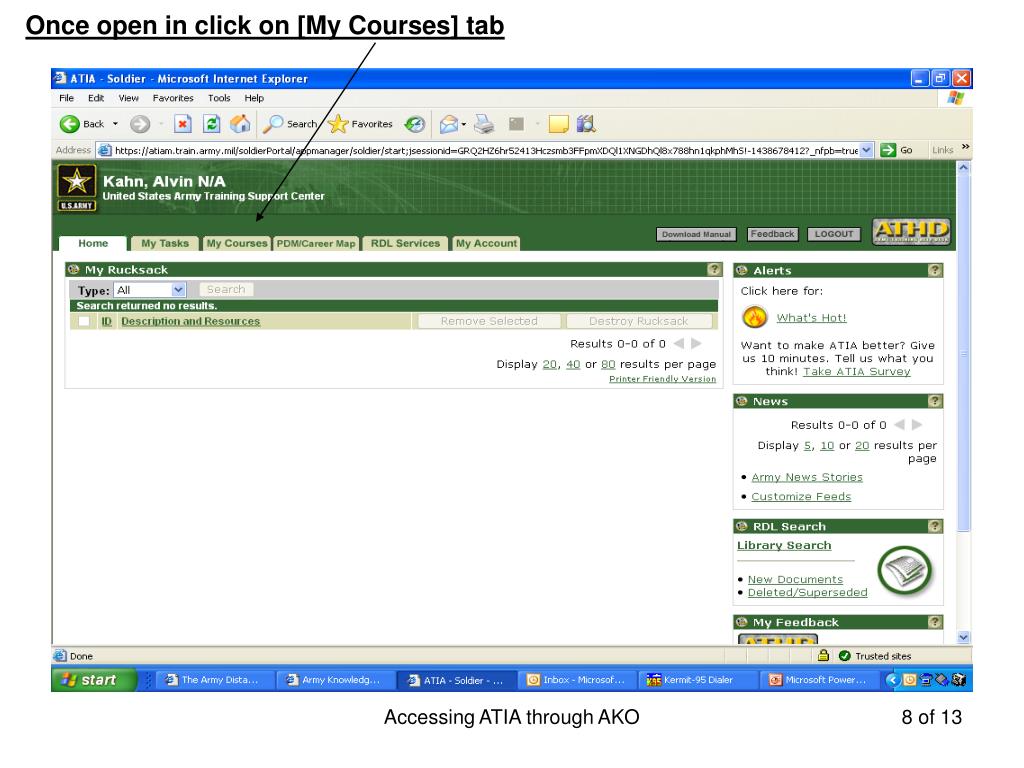Click the Print icon in toolbar
Screen dimensions: 1024x768
pos(484,124)
